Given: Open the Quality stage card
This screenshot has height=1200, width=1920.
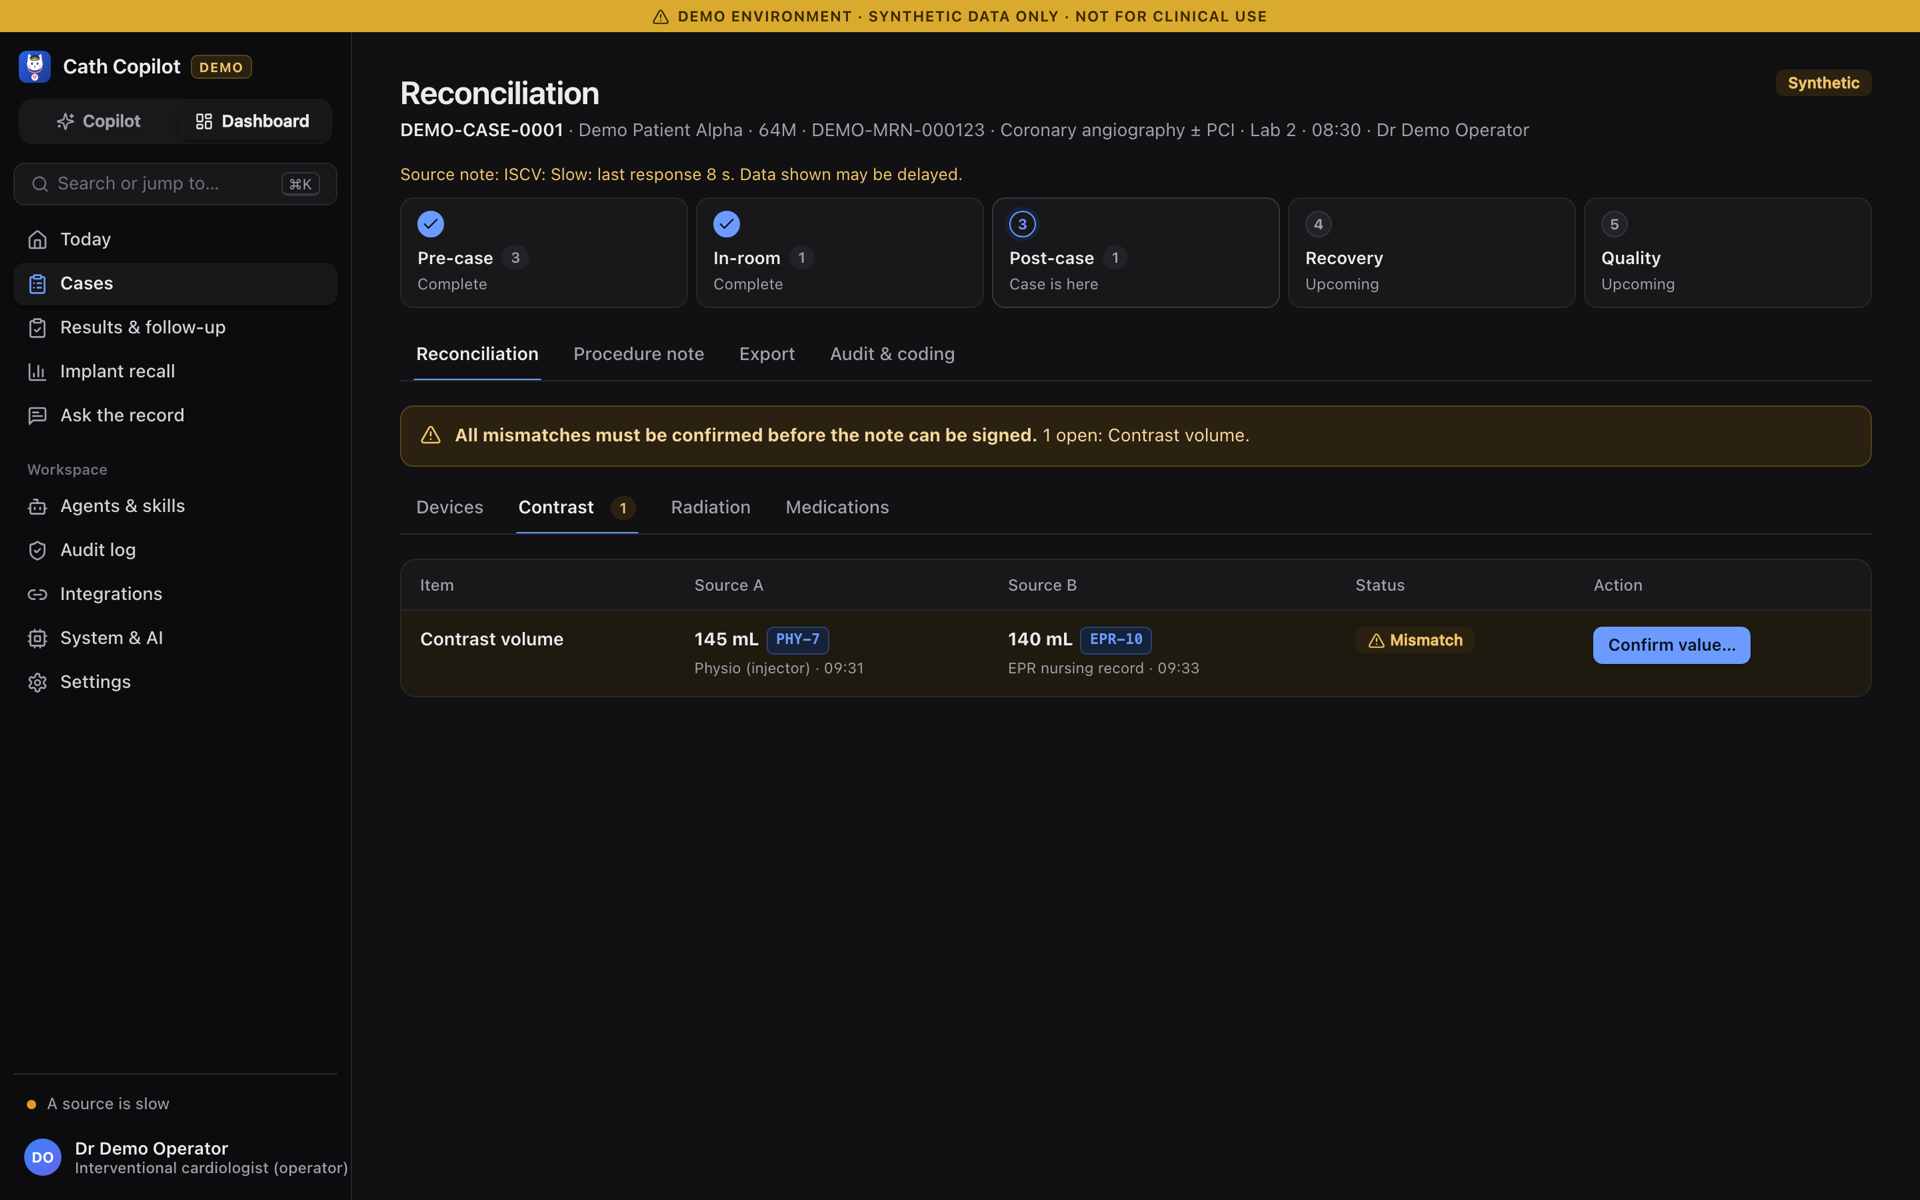Looking at the screenshot, I should click(1727, 252).
